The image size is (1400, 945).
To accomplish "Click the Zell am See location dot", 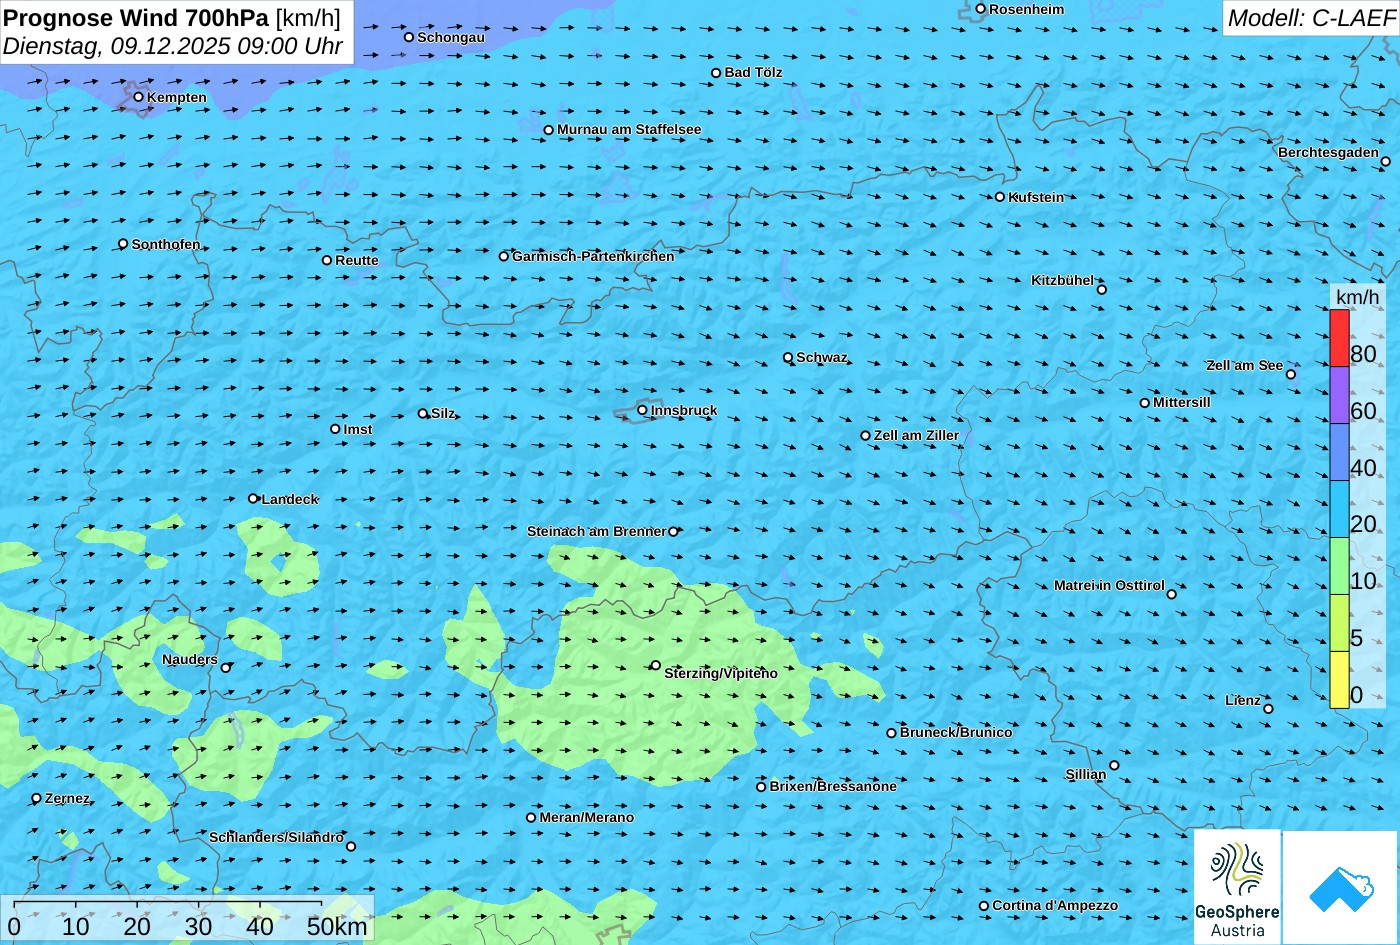I will point(1291,374).
